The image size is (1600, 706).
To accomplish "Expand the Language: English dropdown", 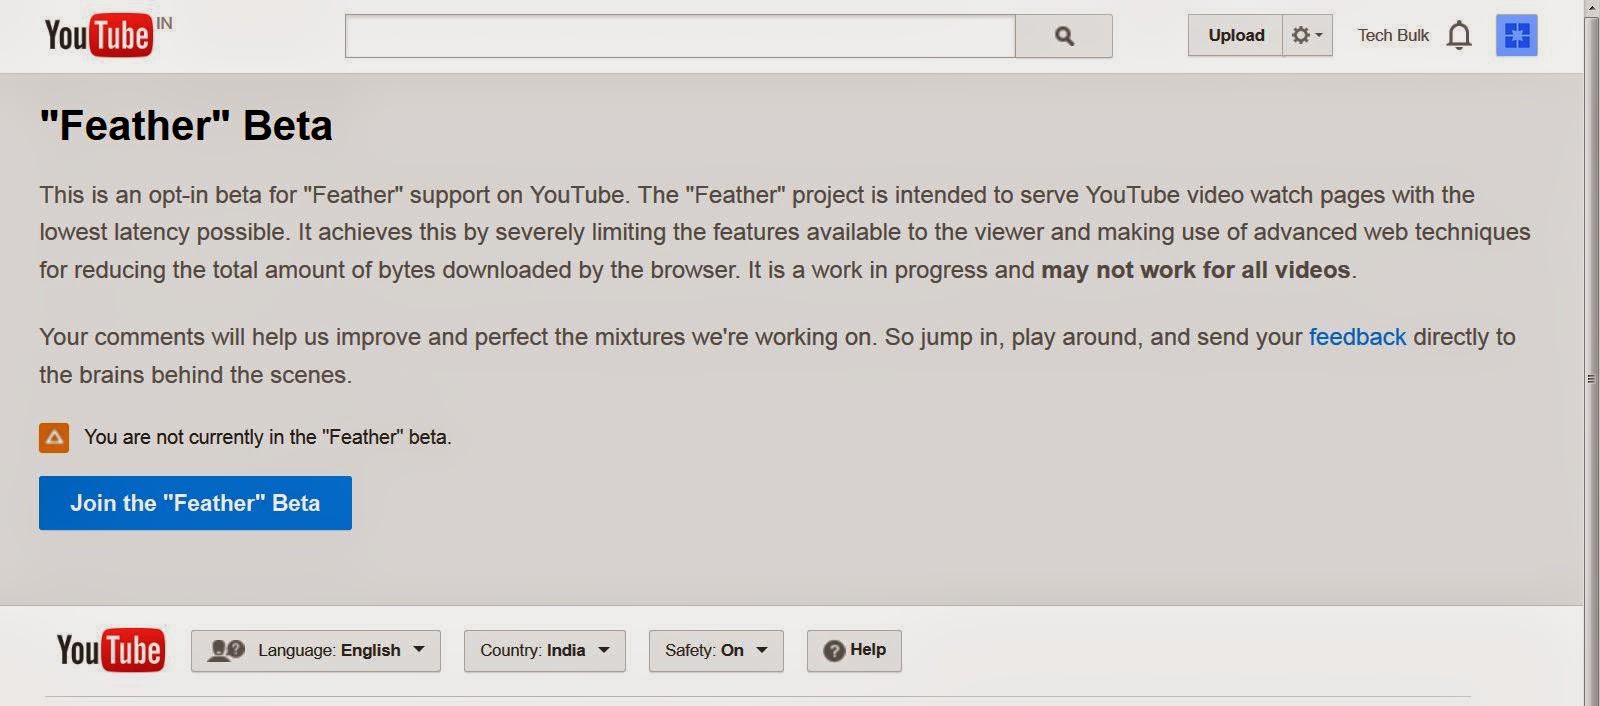I will tap(316, 651).
